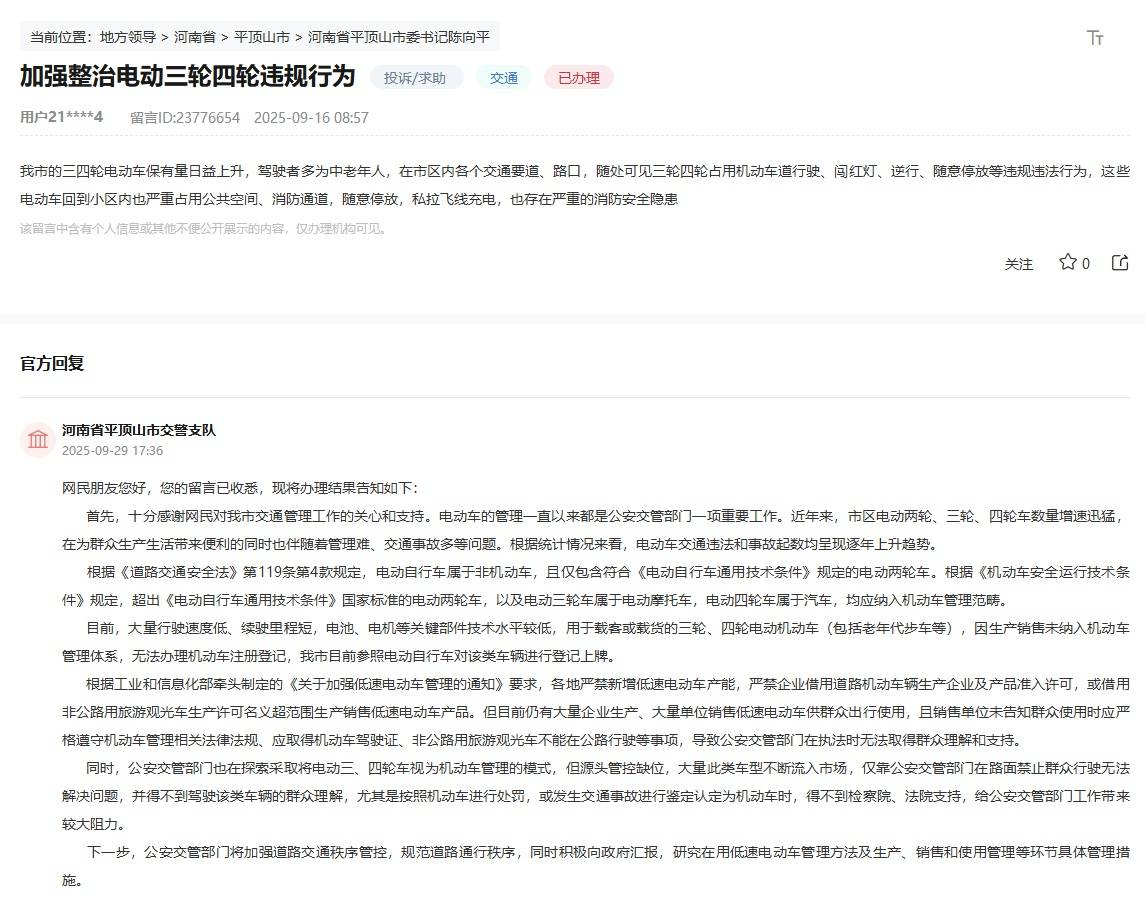Go to 河南省 in the breadcrumb

(x=195, y=37)
